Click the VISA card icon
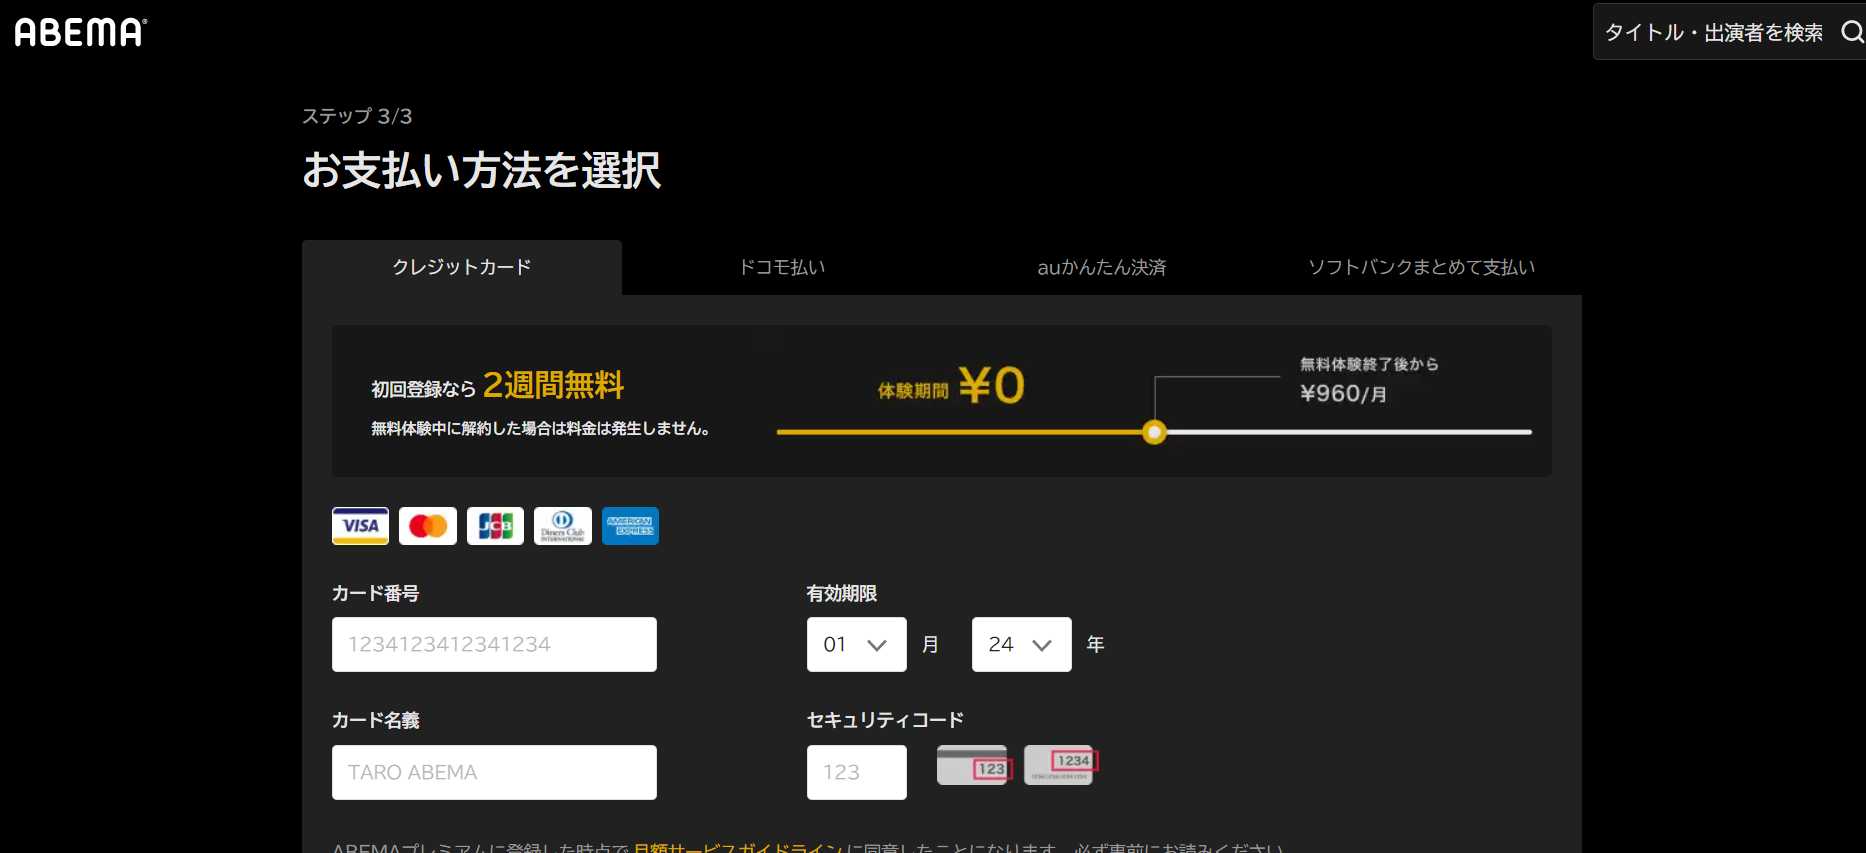 pos(360,526)
